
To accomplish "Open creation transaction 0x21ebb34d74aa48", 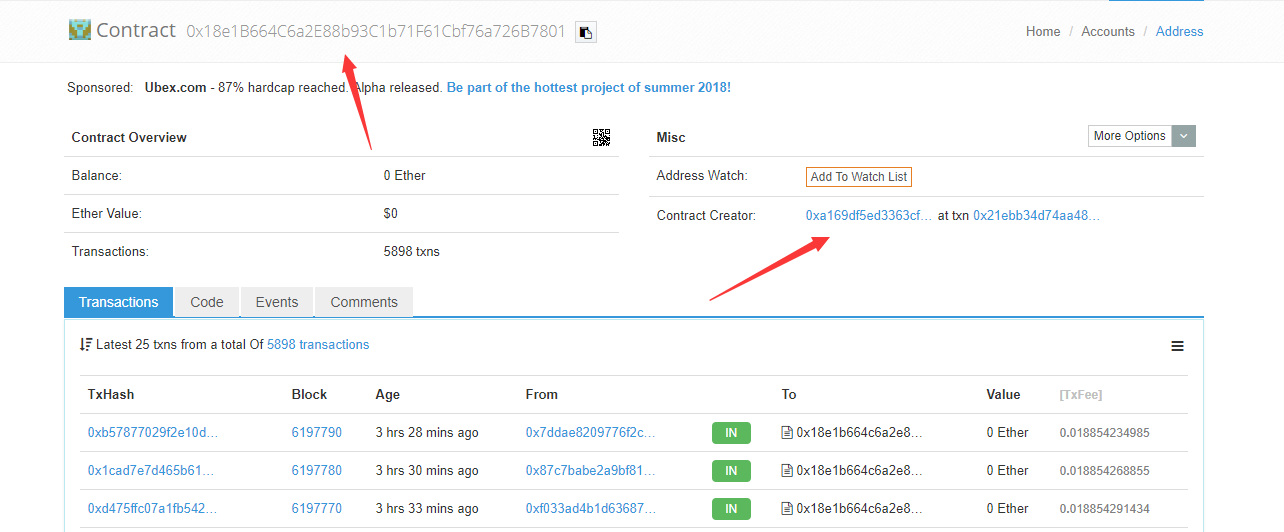I will pyautogui.click(x=1036, y=215).
